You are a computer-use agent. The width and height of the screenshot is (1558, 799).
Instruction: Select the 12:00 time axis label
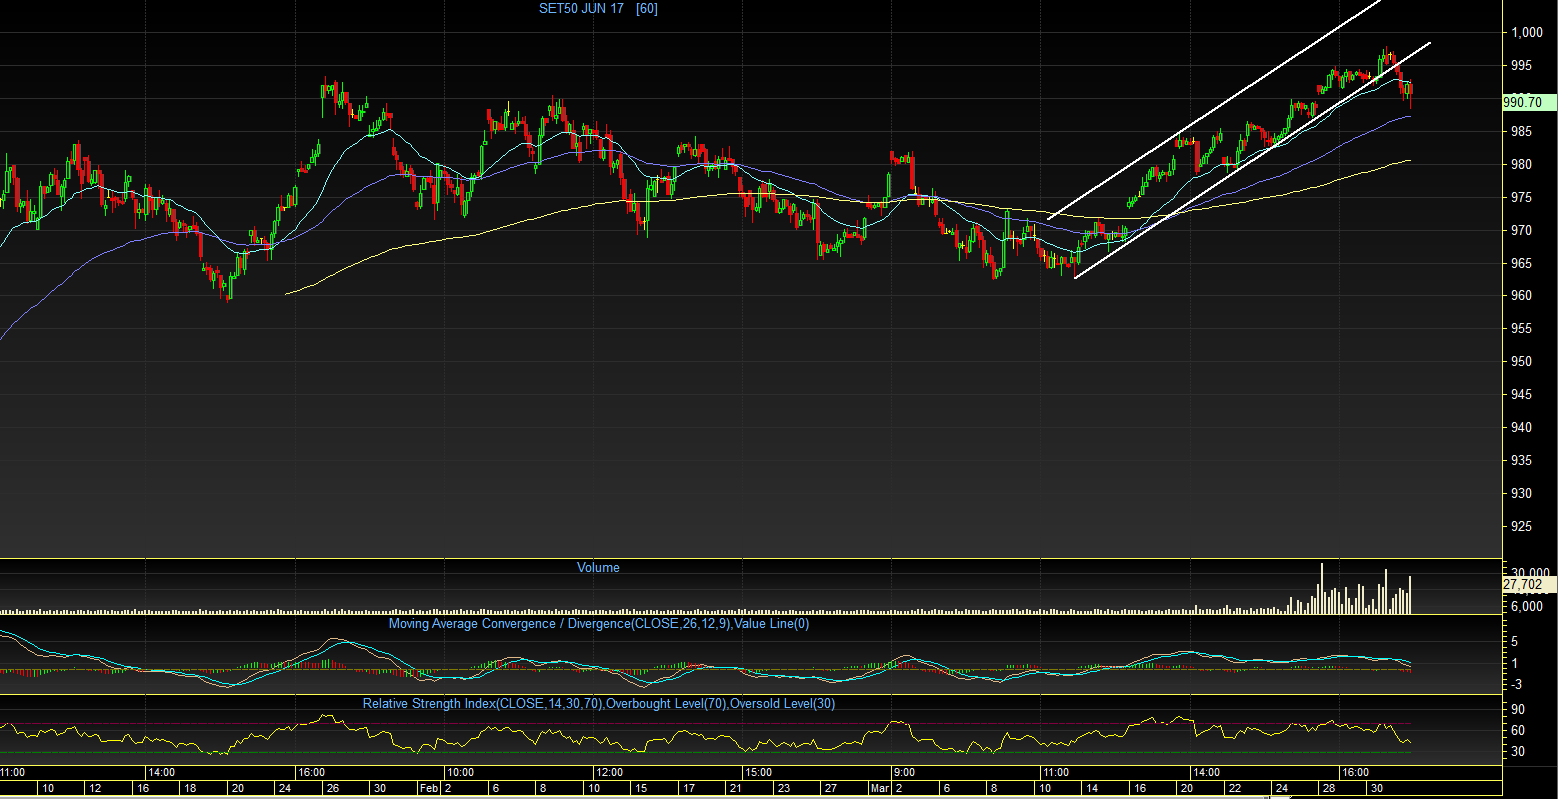(x=609, y=773)
